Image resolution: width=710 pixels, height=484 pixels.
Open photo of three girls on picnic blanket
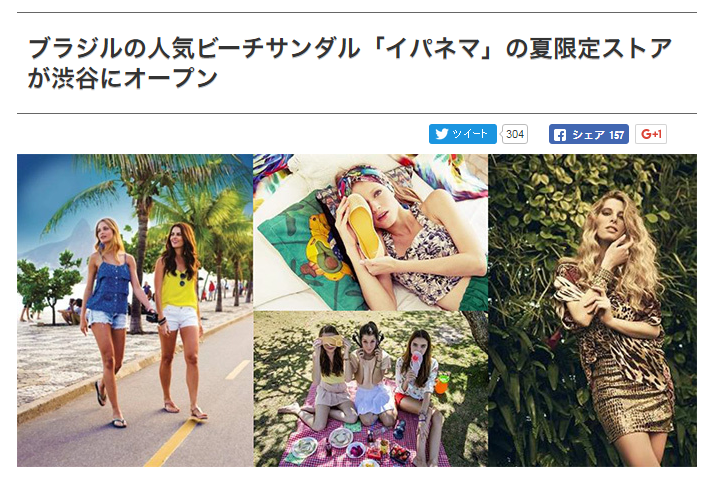coord(370,389)
